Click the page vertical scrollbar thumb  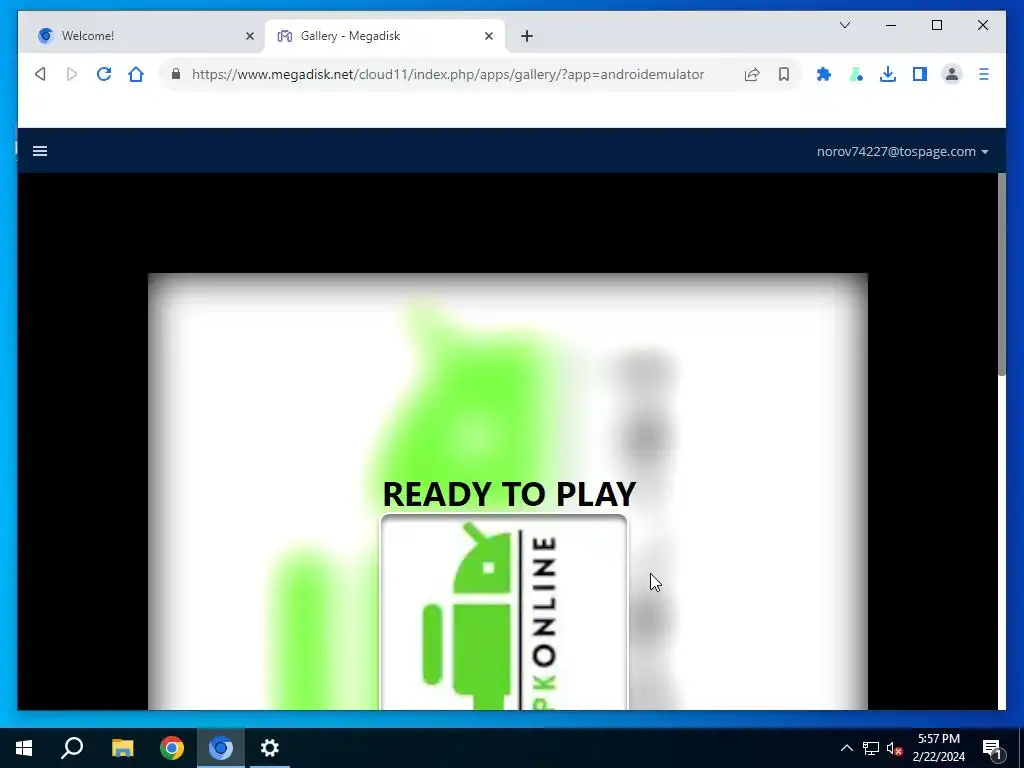coord(1002,274)
